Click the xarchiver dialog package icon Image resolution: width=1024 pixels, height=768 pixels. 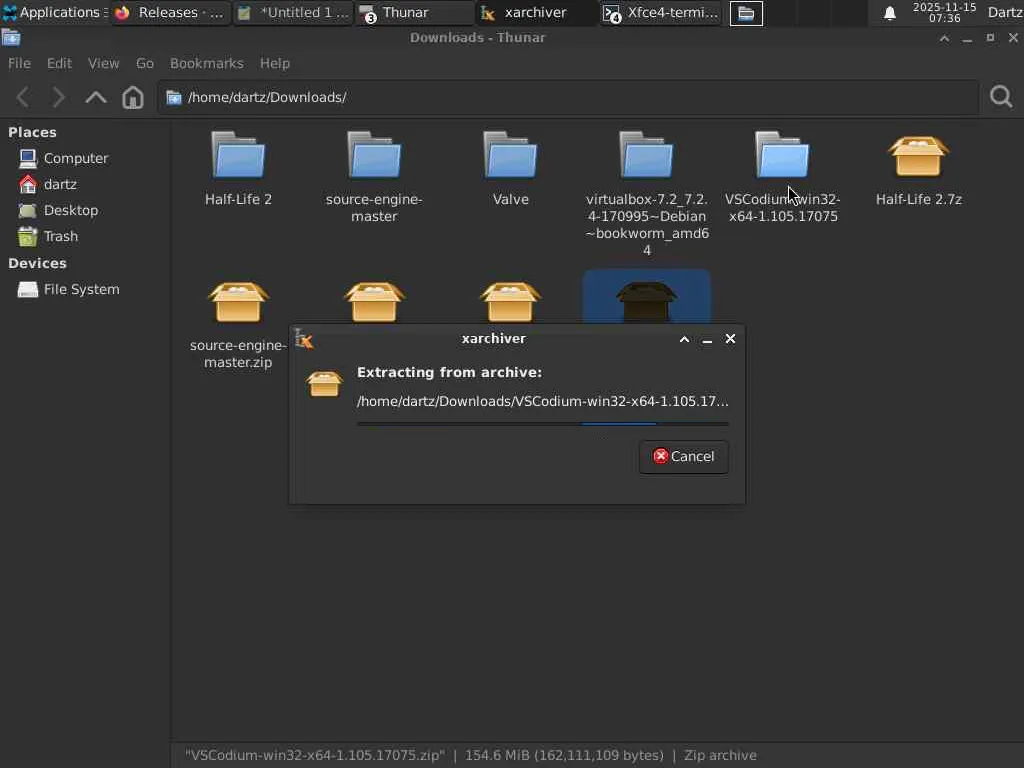[x=324, y=384]
